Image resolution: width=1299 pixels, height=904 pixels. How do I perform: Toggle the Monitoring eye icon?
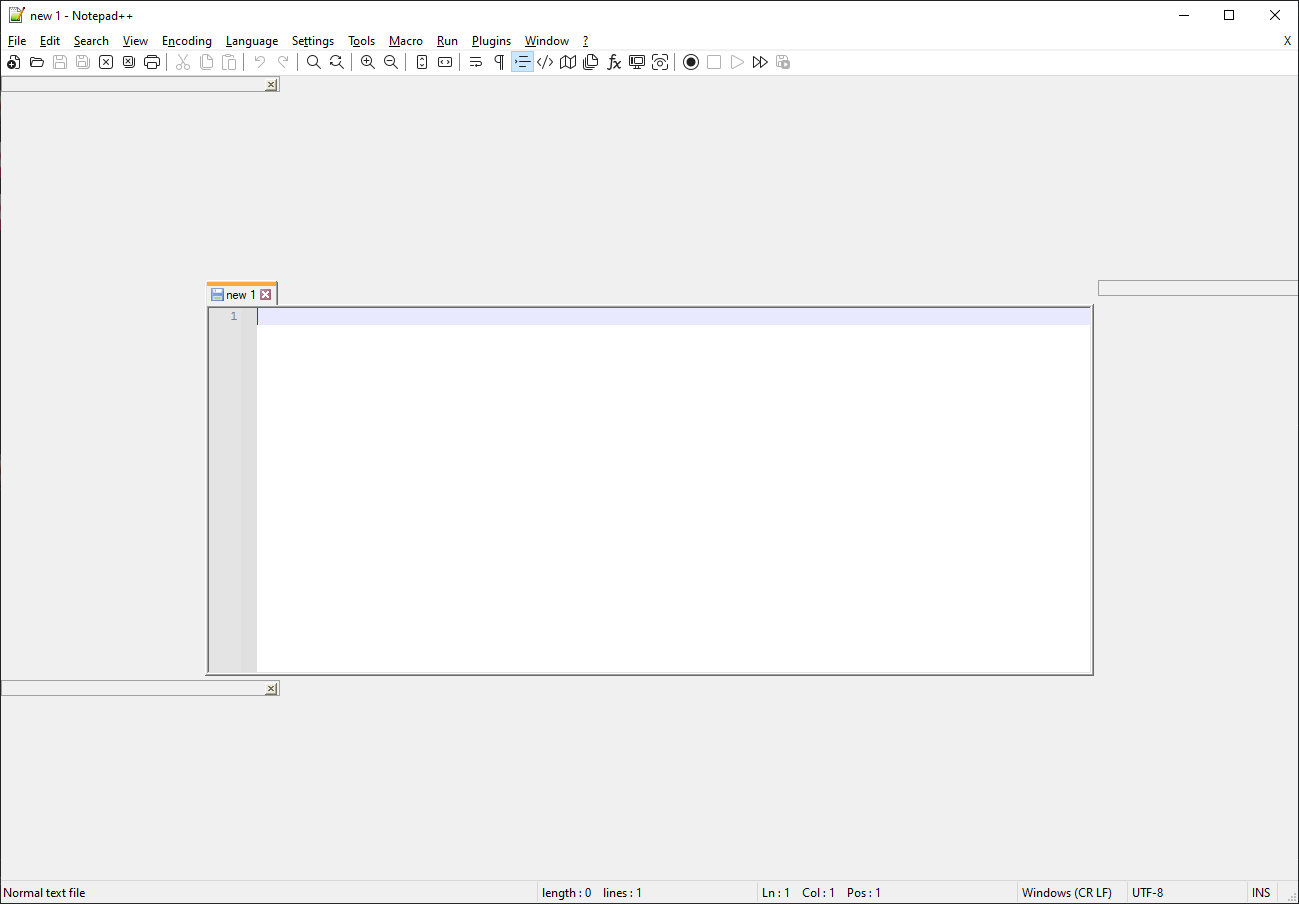coord(660,62)
